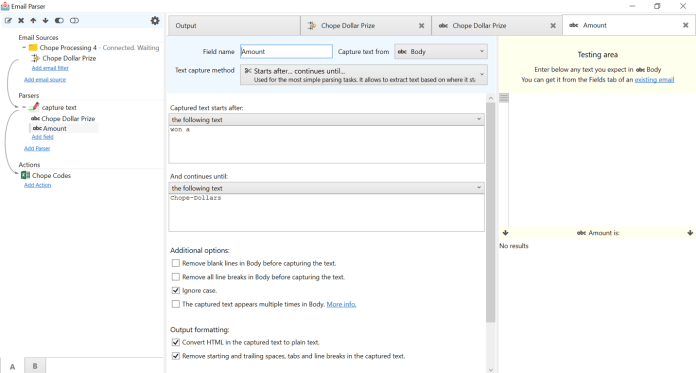The image size is (696, 373).
Task: Open the Capture text from Body dropdown
Action: click(441, 52)
